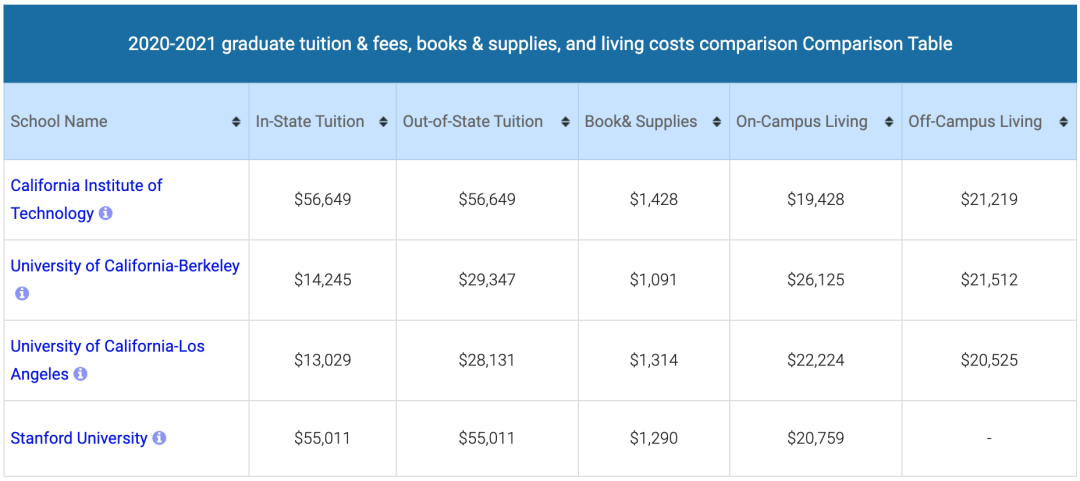The width and height of the screenshot is (1080, 481).
Task: Visit the Stanford University link
Action: click(79, 438)
